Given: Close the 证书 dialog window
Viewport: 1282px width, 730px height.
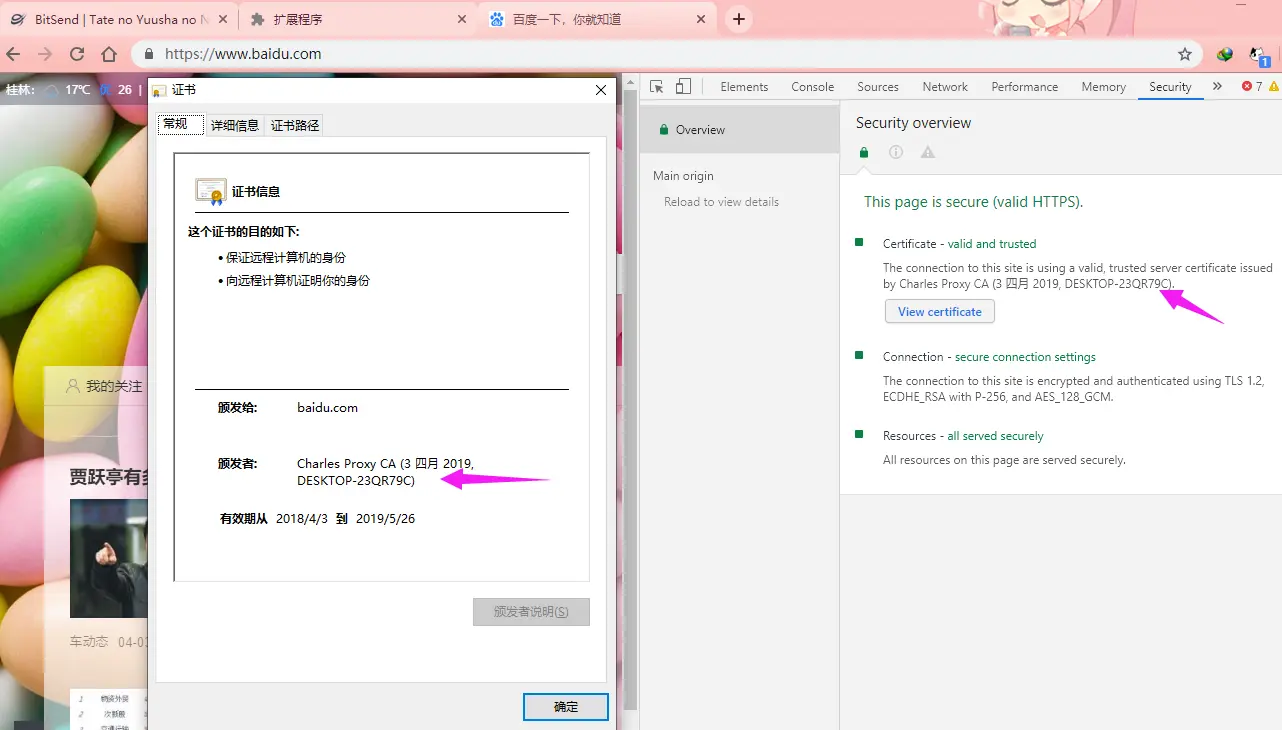Looking at the screenshot, I should (601, 90).
